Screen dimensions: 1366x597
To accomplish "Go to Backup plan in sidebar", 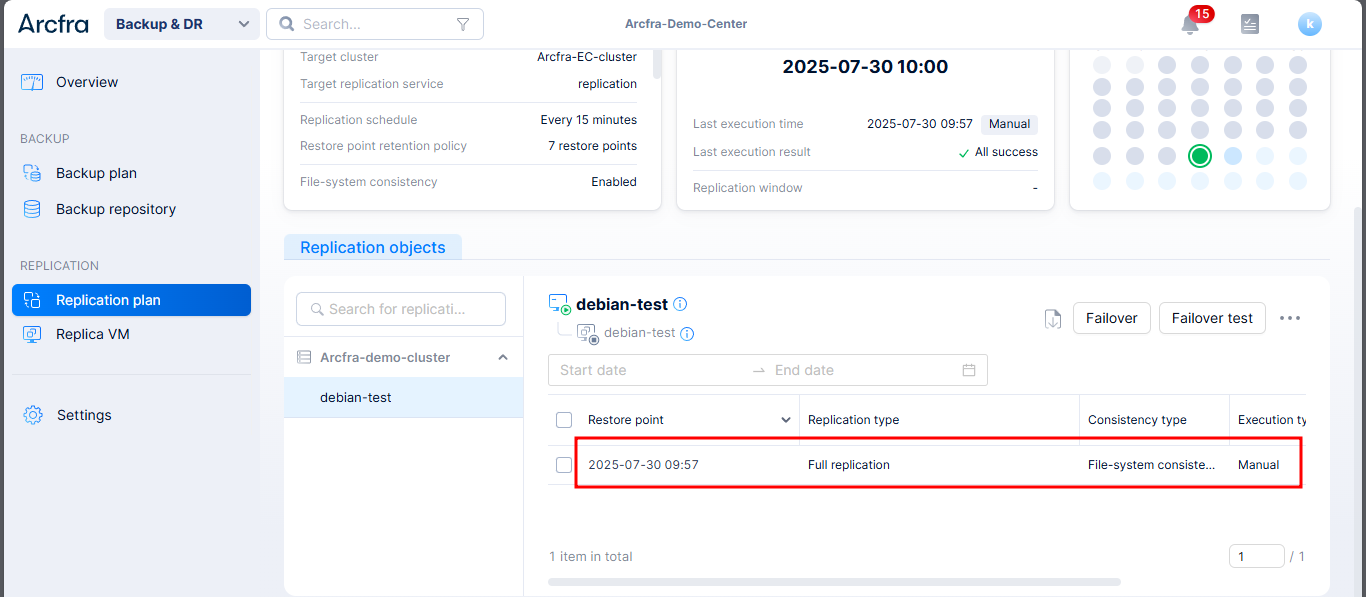I will pos(96,173).
